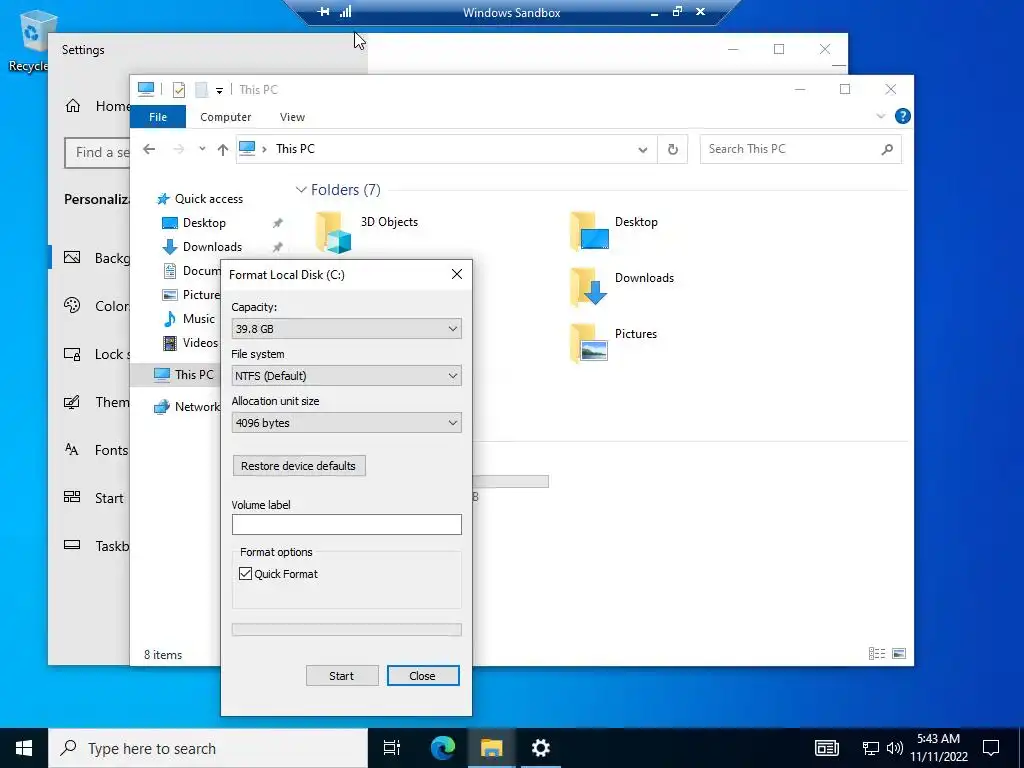Select the Downloads folder in main pane
The image size is (1024, 768).
(x=622, y=287)
